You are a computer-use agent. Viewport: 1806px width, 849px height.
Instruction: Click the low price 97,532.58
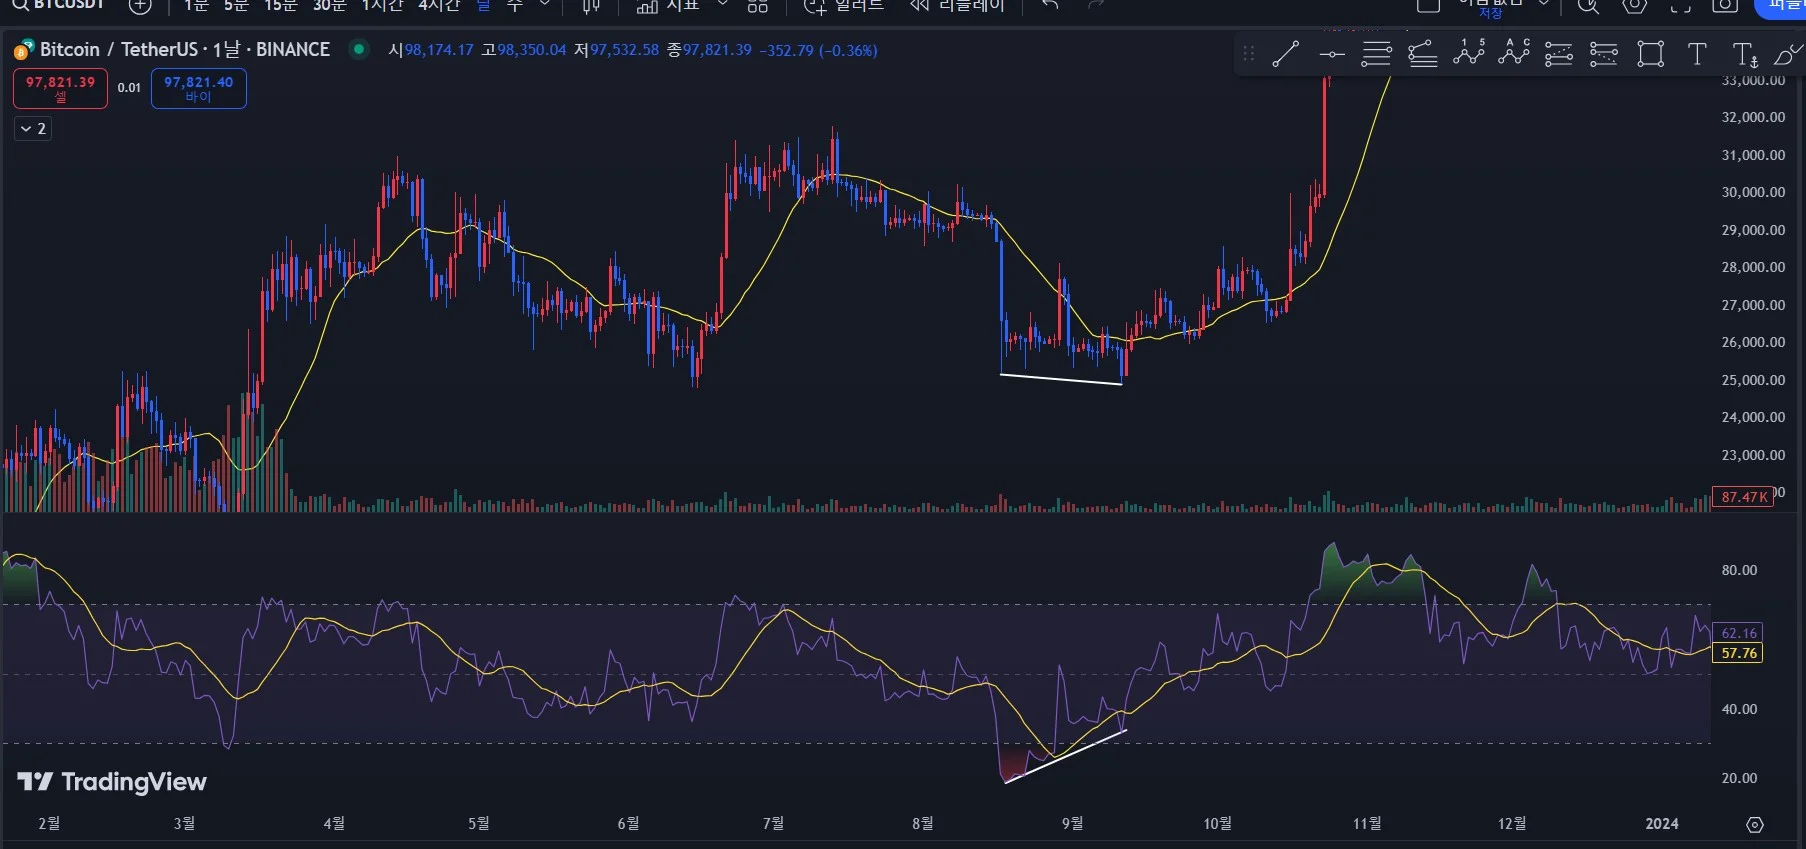click(625, 50)
